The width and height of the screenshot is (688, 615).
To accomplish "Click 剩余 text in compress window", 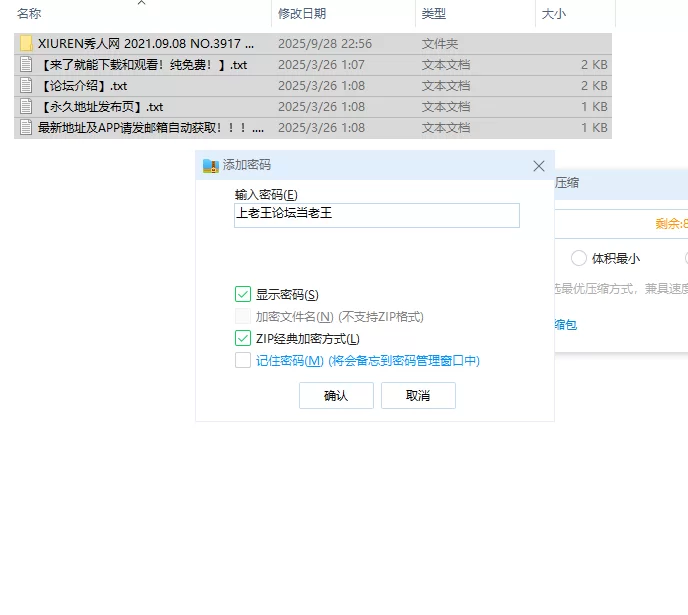I will (671, 224).
